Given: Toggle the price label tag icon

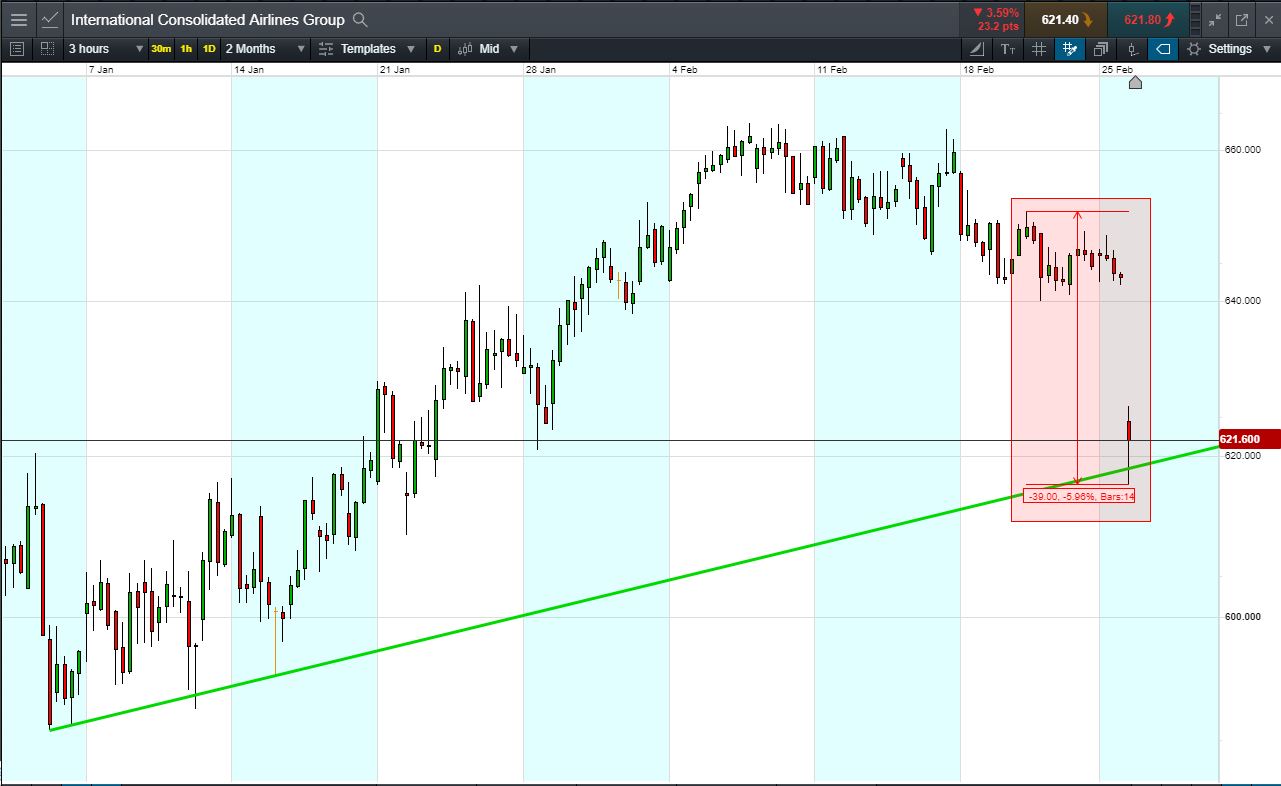Looking at the screenshot, I should (1163, 48).
